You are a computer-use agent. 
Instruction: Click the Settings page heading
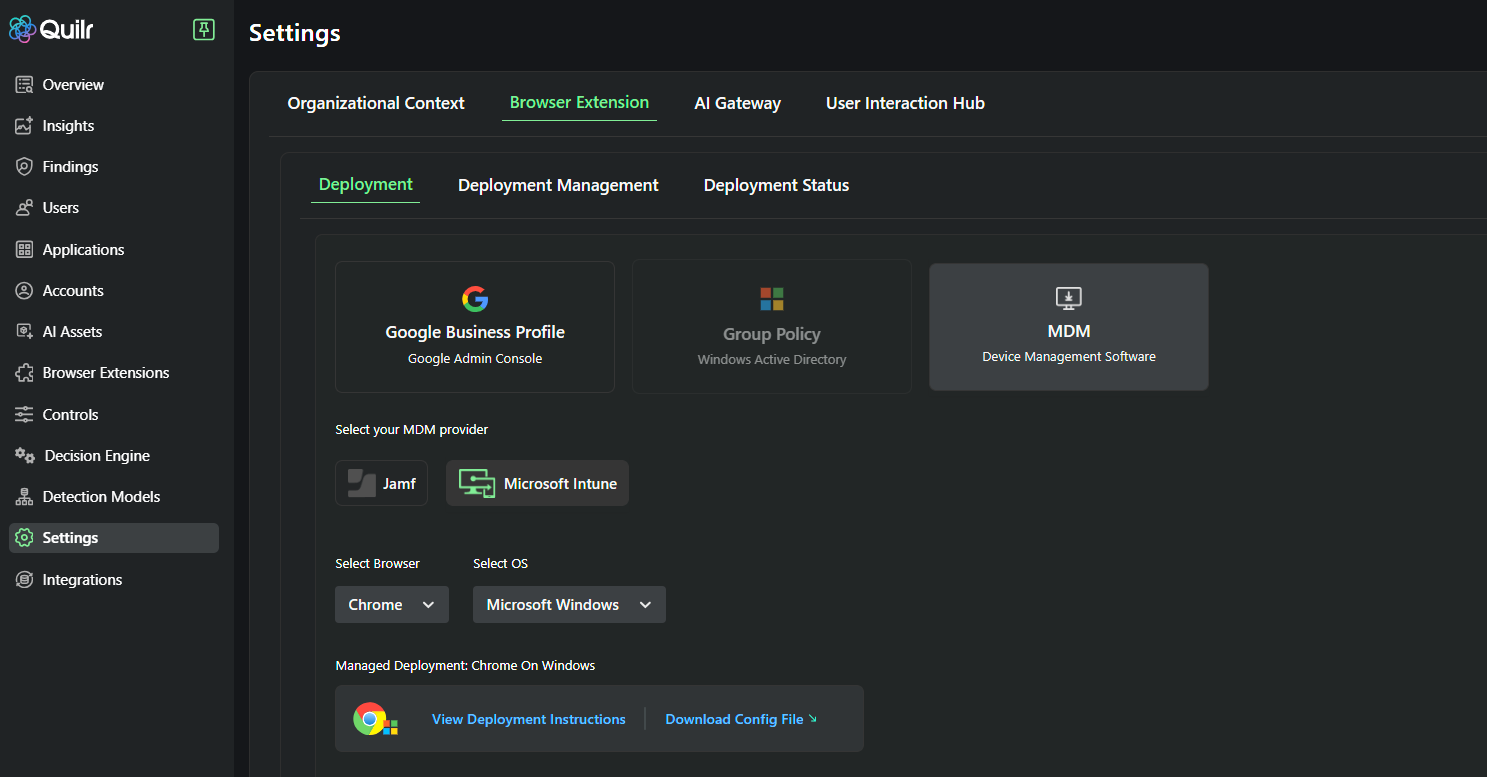click(x=295, y=33)
